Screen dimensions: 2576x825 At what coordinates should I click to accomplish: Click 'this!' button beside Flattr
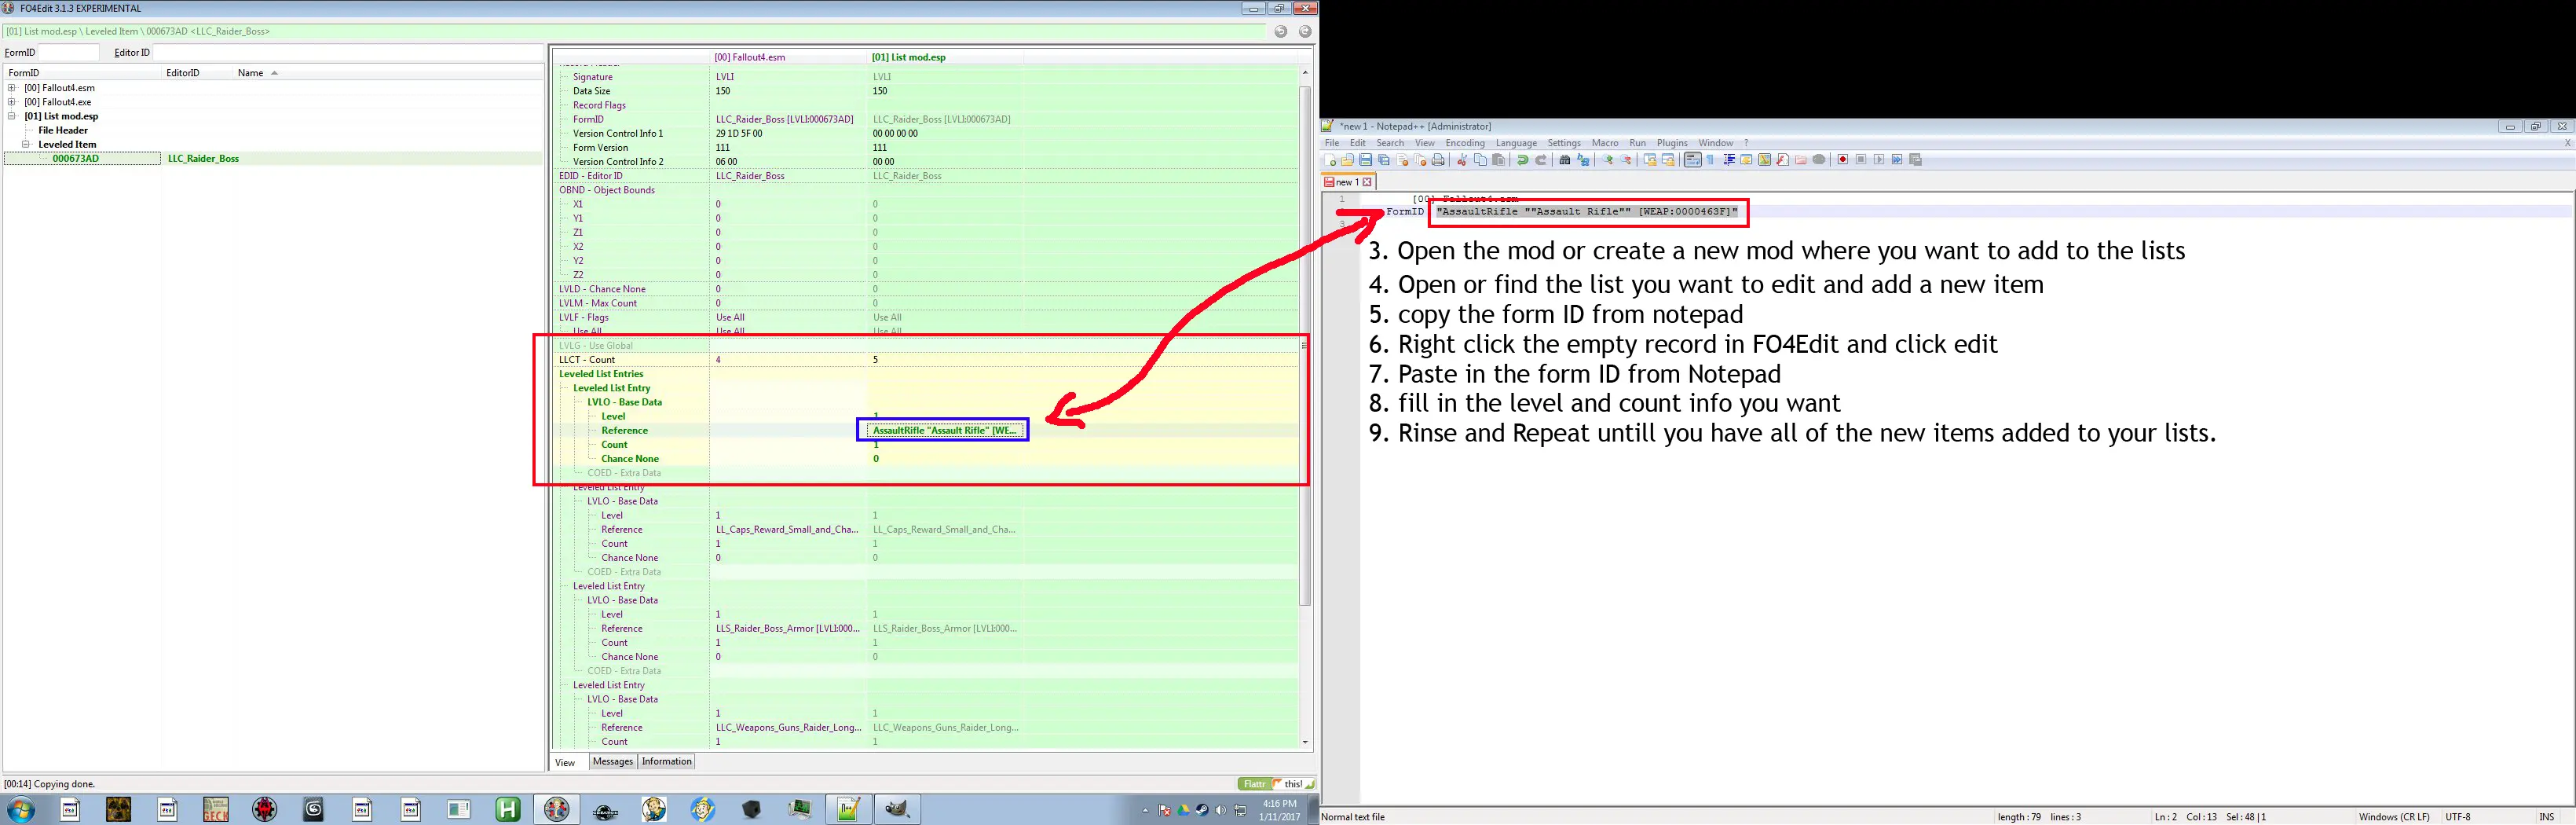1293,784
